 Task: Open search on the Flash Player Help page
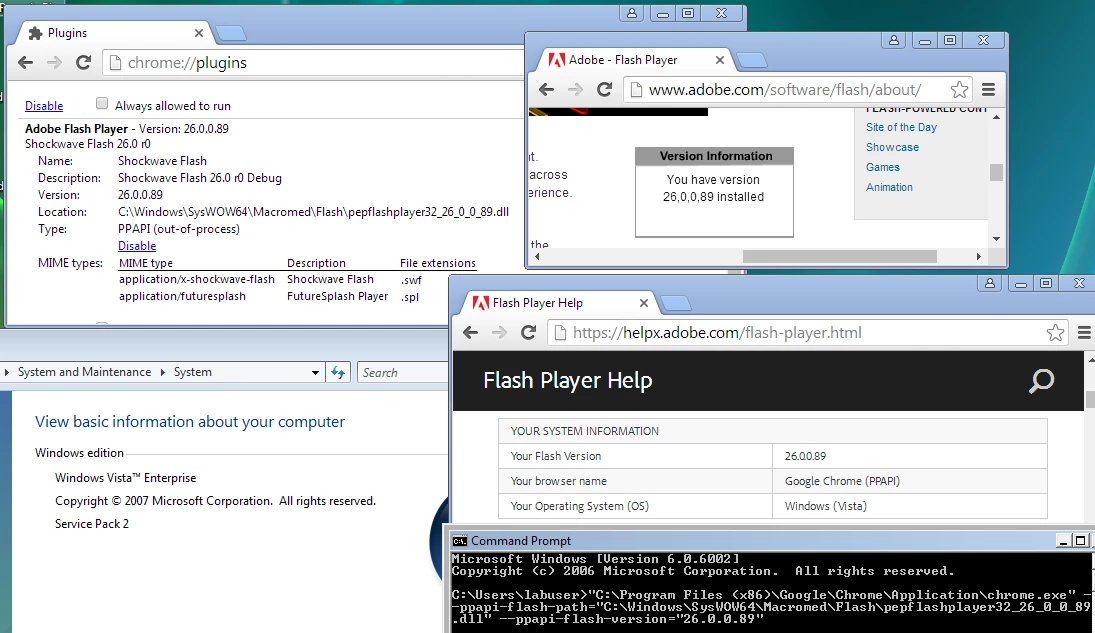click(1041, 381)
